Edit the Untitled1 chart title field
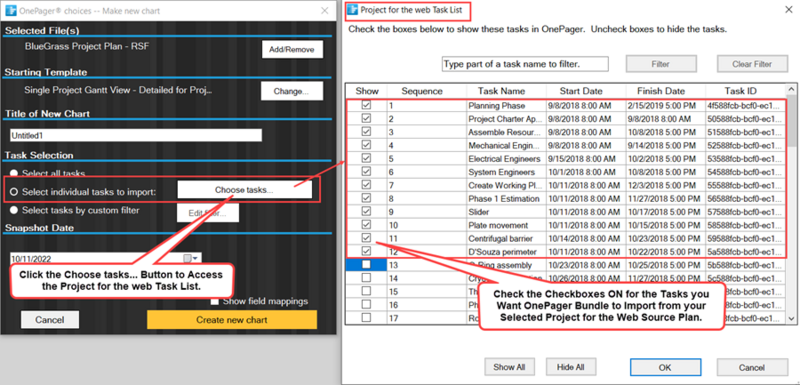 pyautogui.click(x=136, y=135)
